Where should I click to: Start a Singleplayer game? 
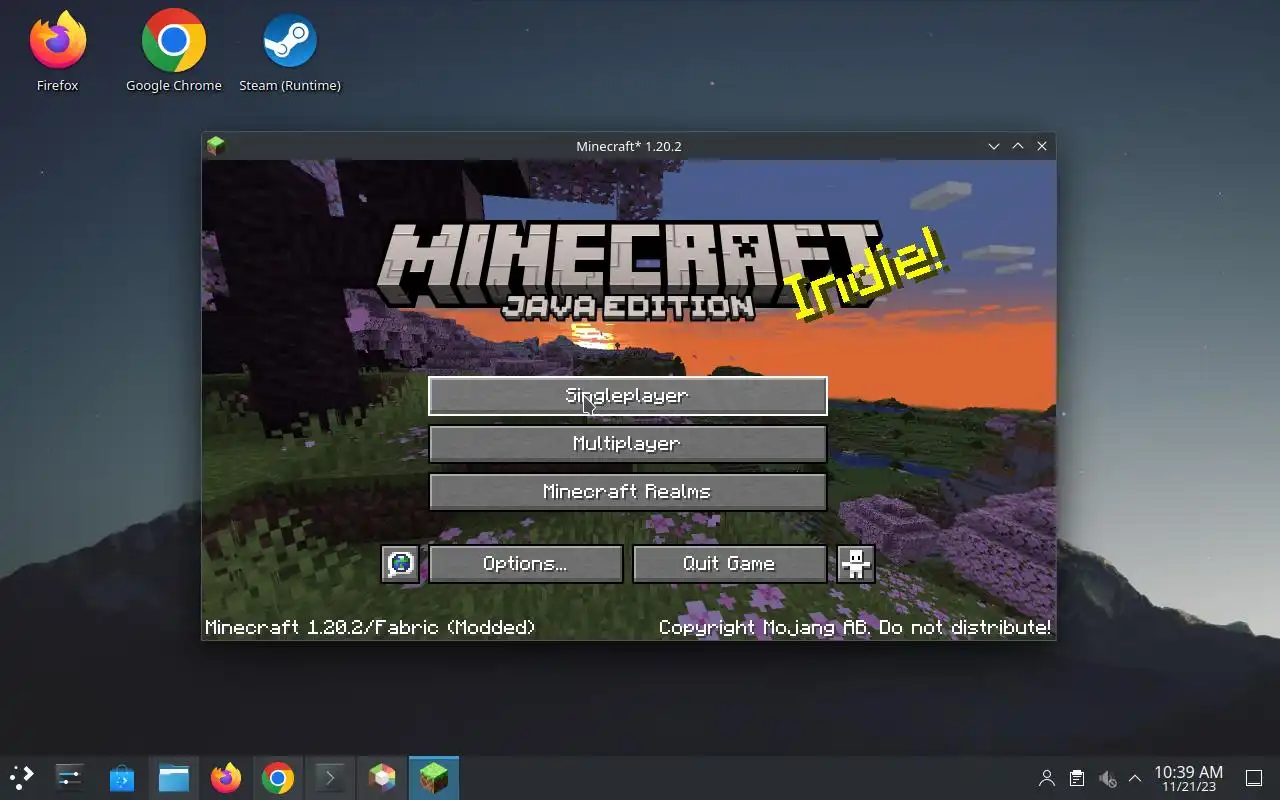coord(628,396)
